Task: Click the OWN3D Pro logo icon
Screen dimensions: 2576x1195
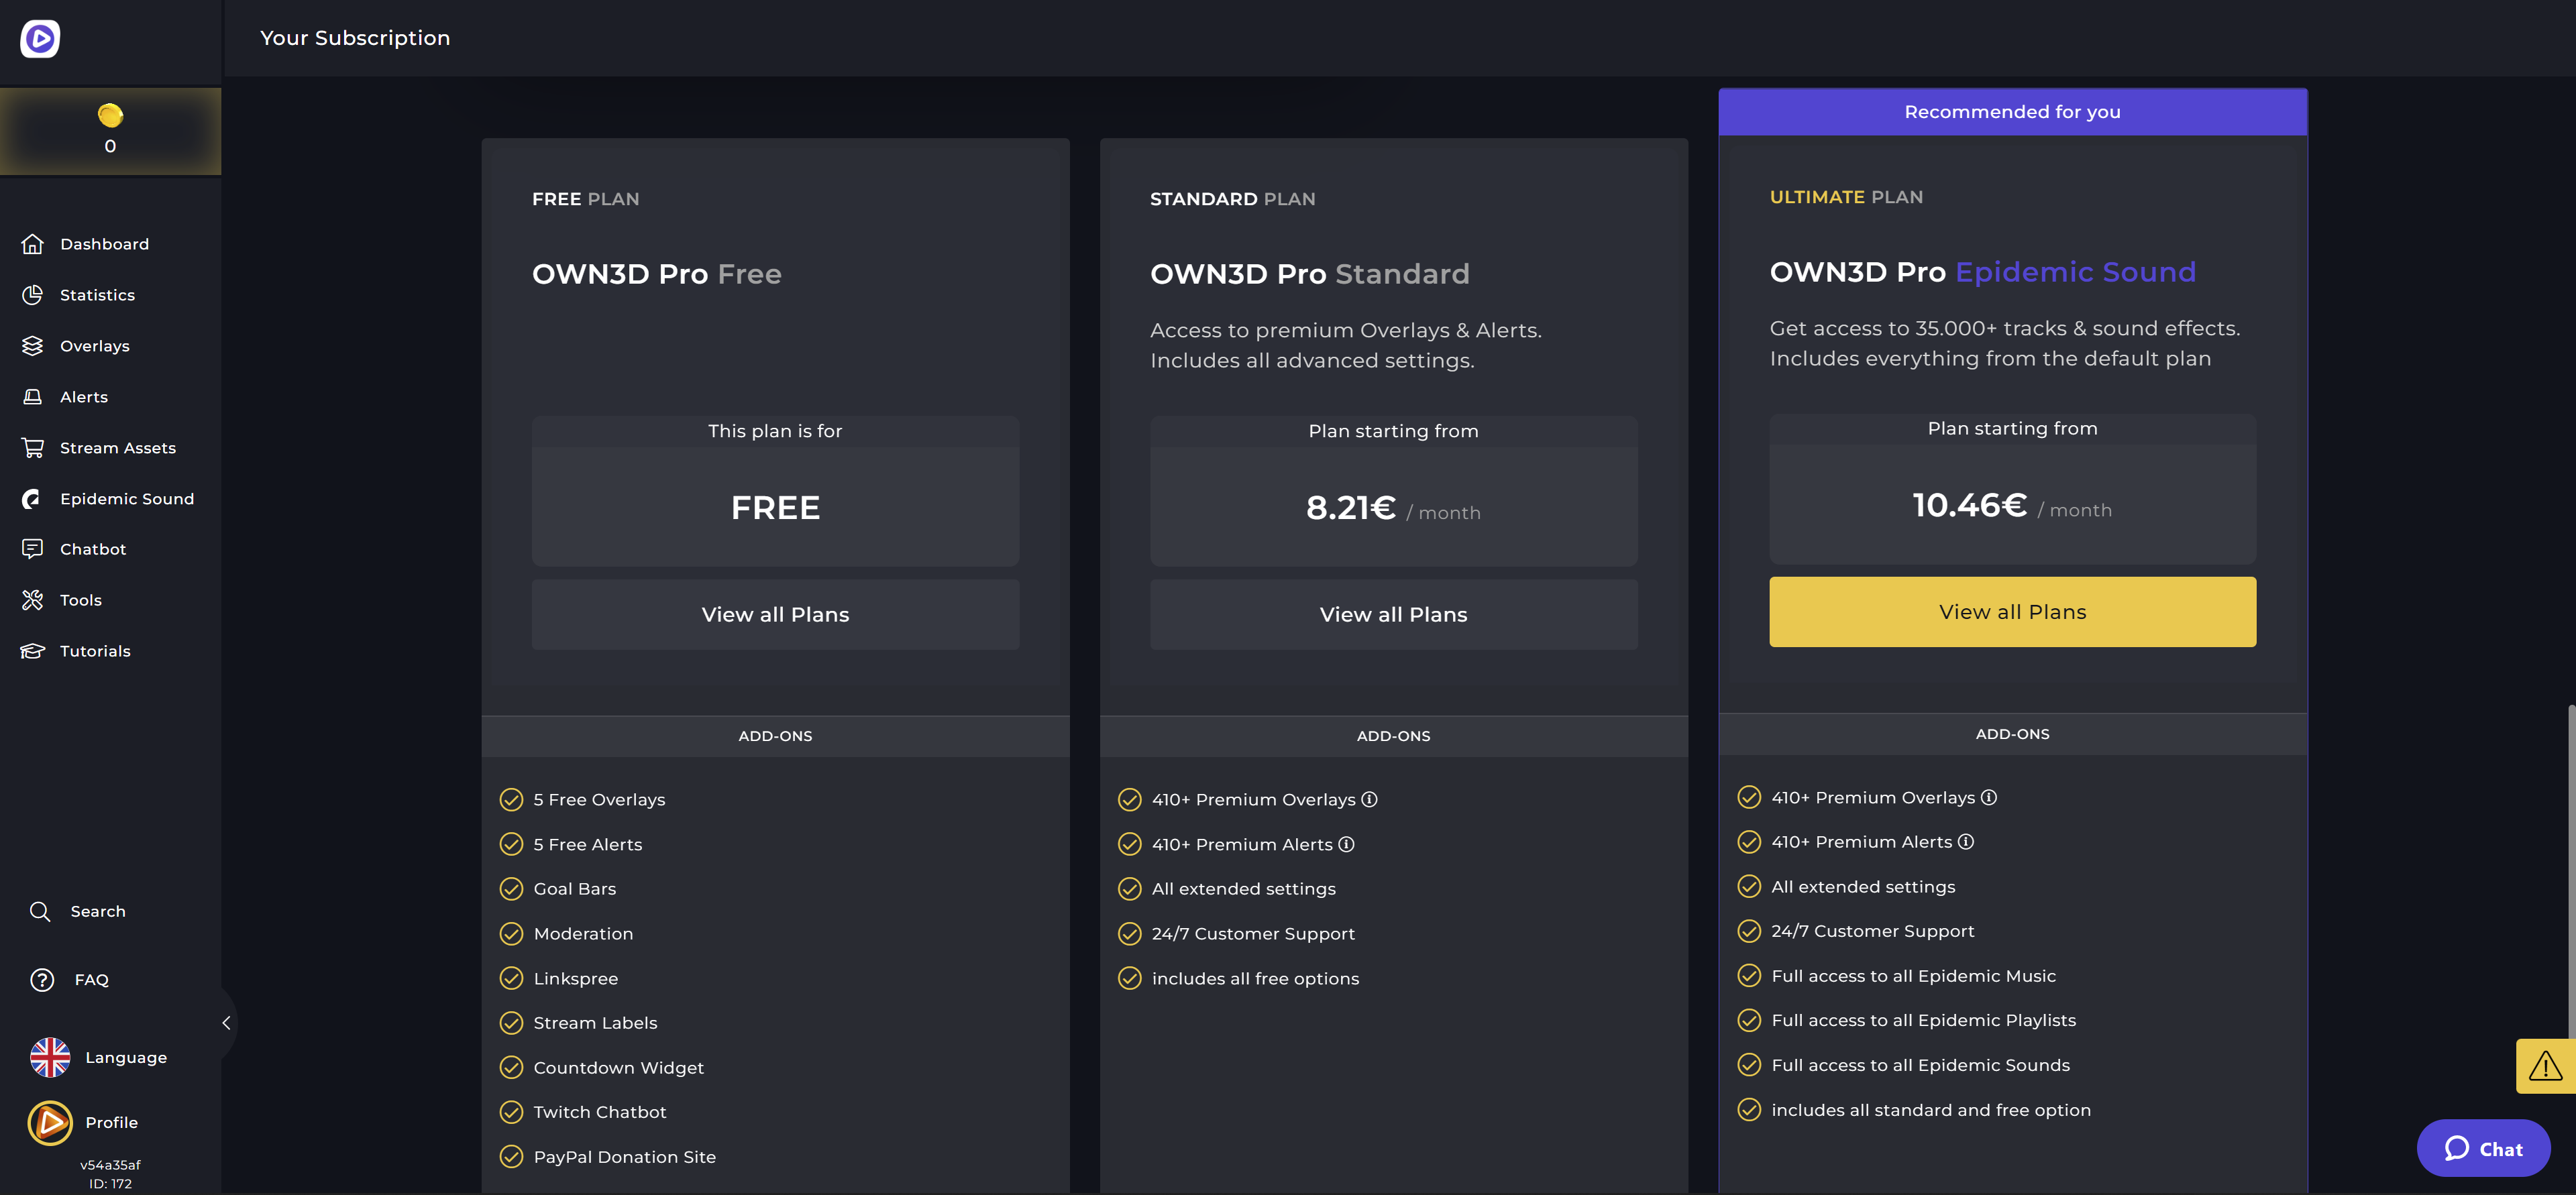Action: (x=40, y=36)
